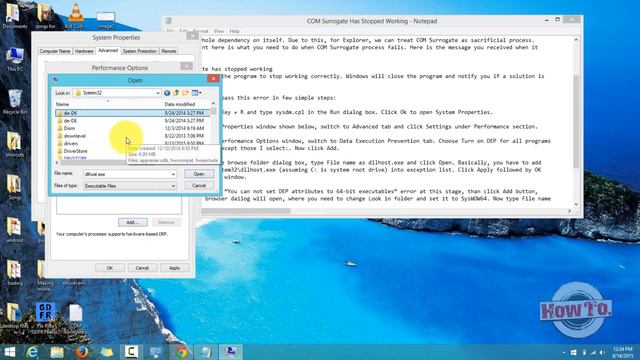This screenshot has width=640, height=360.
Task: Click the taskbar clock and date
Action: (x=622, y=352)
